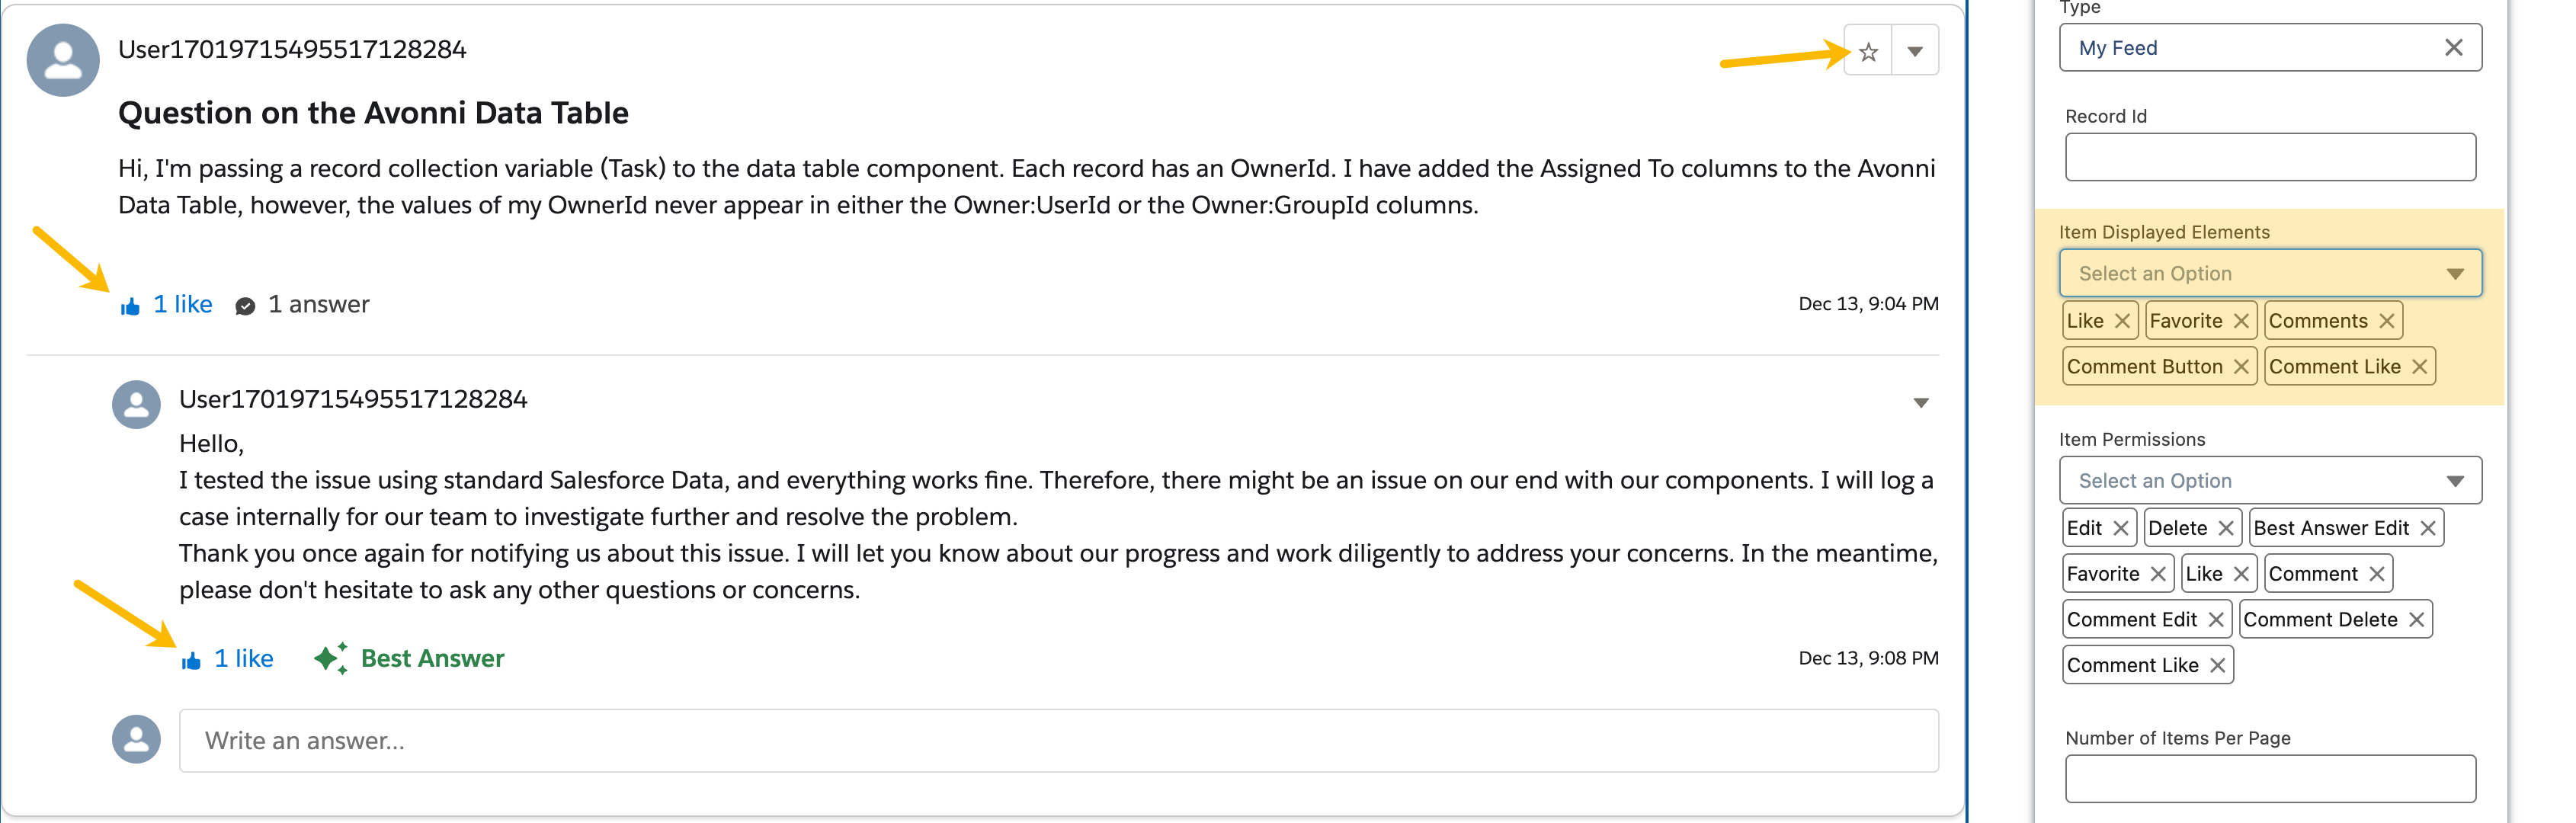2576x823 pixels.
Task: Expand the Item Displayed Elements combobox
Action: pyautogui.click(x=2269, y=274)
